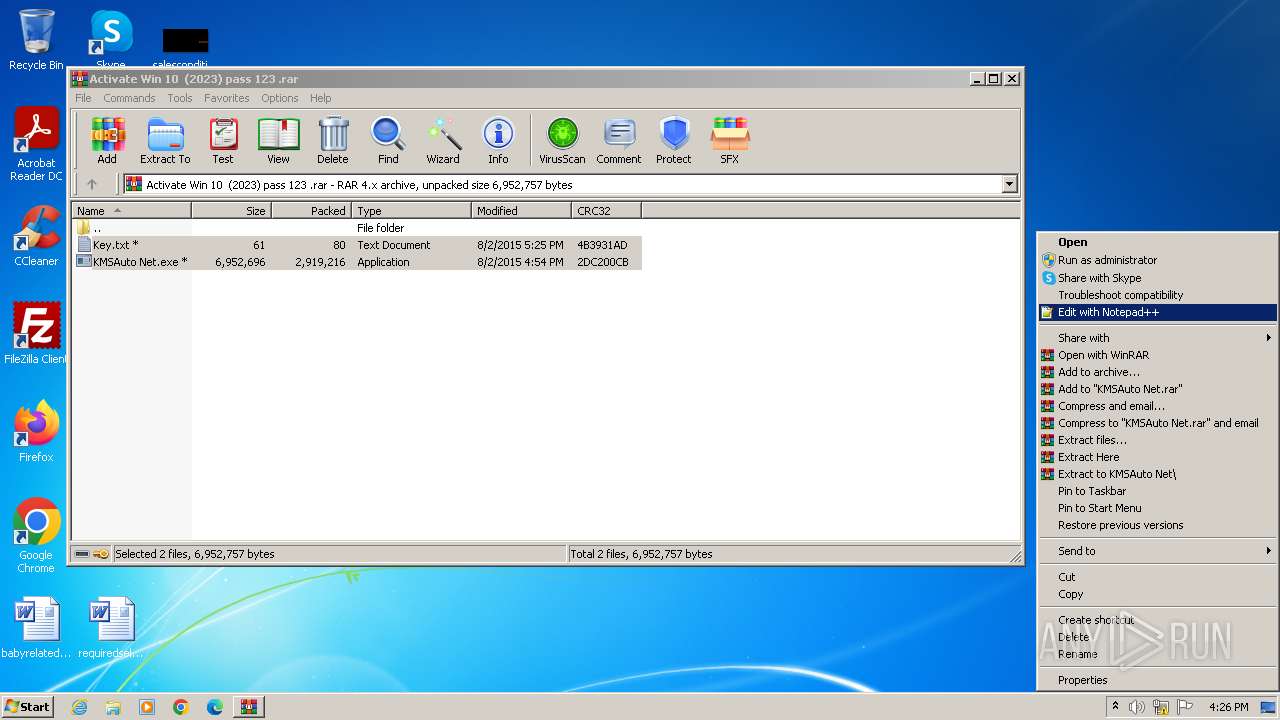Screen dimensions: 1280x720
Task: Expand the Send to submenu
Action: pos(1158,551)
